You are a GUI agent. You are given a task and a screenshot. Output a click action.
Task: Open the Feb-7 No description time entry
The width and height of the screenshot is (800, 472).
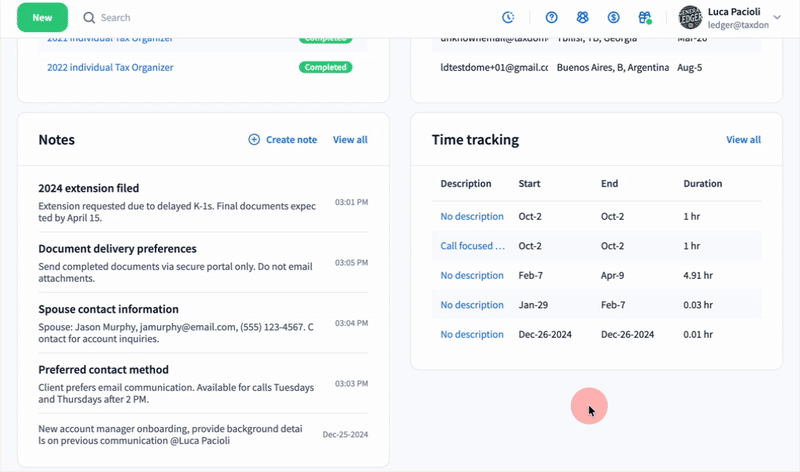pos(472,276)
